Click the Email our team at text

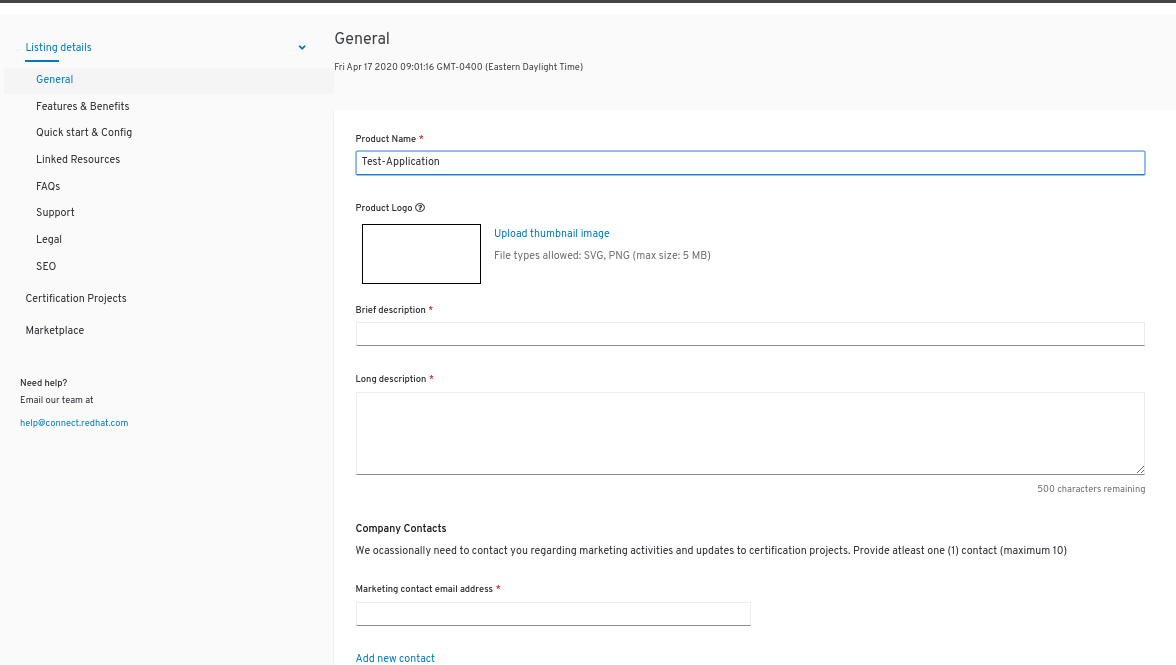pos(57,400)
